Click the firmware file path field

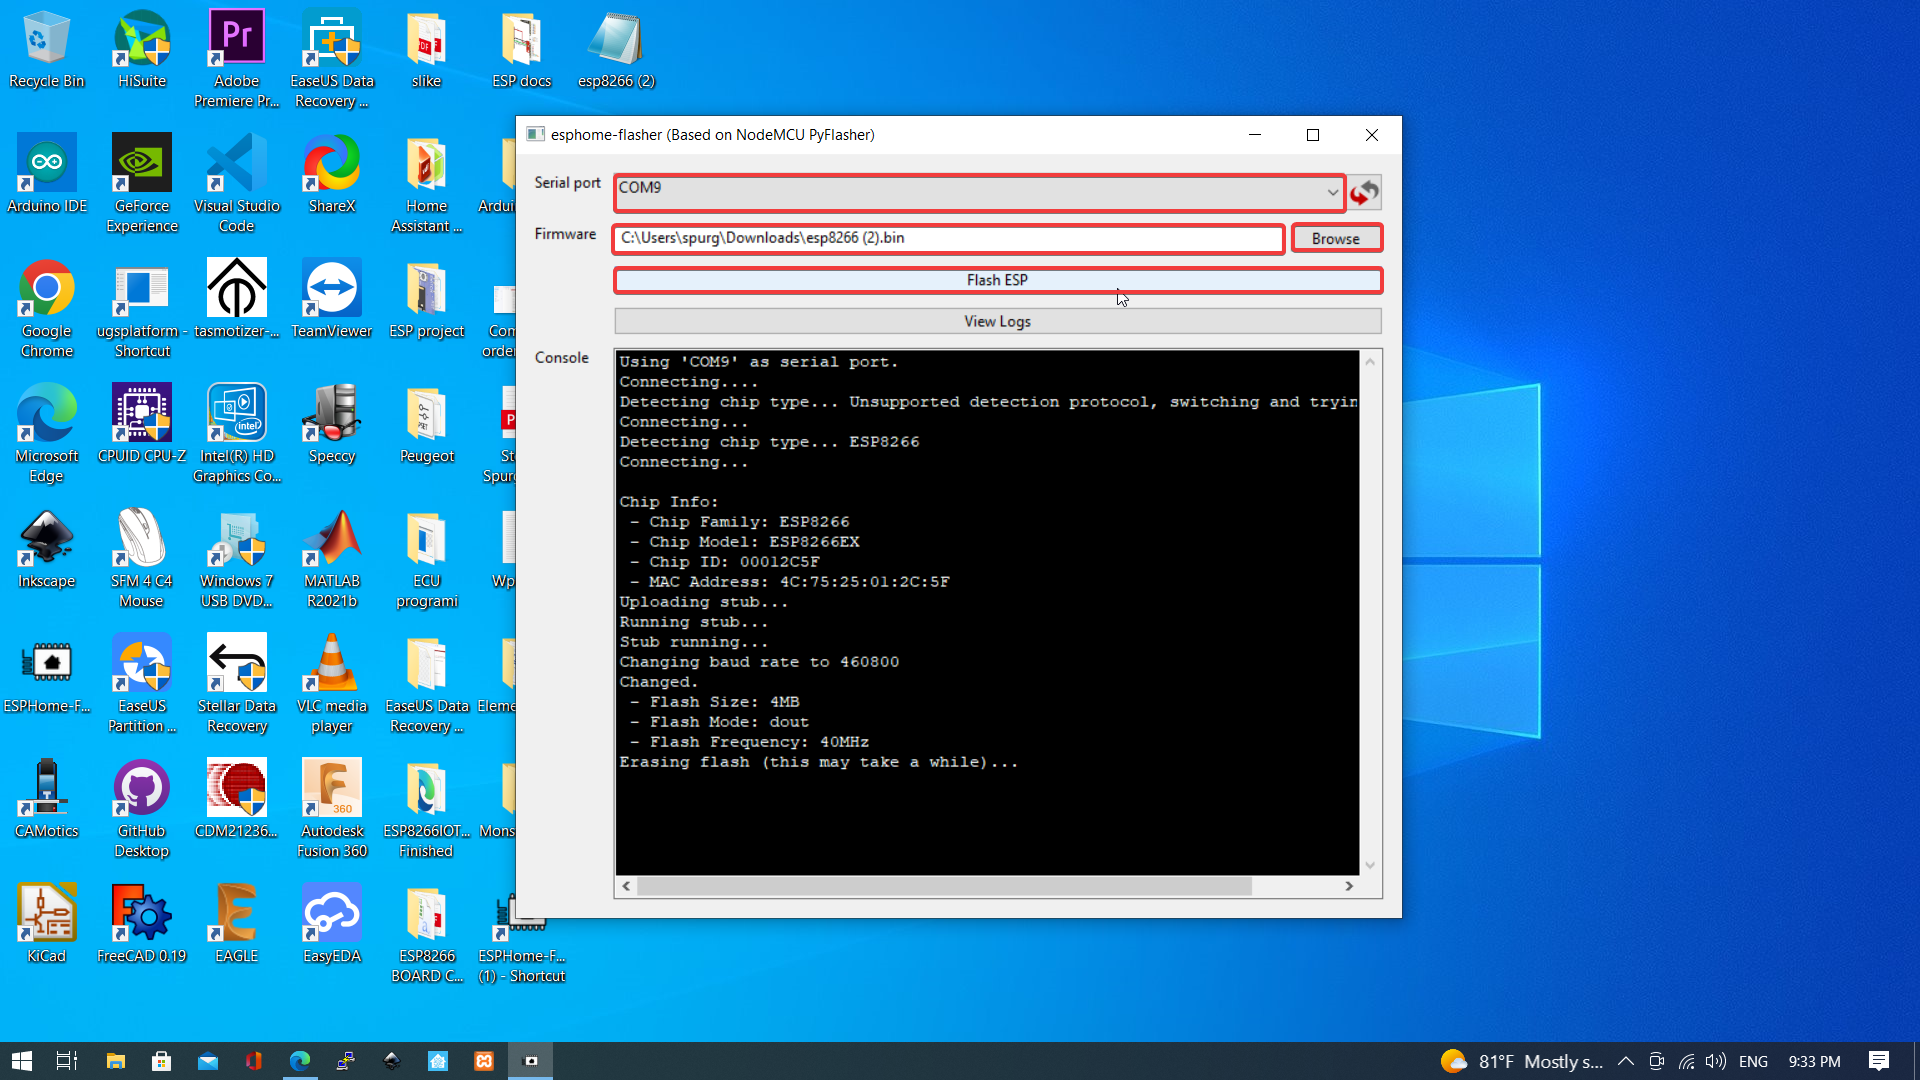948,238
